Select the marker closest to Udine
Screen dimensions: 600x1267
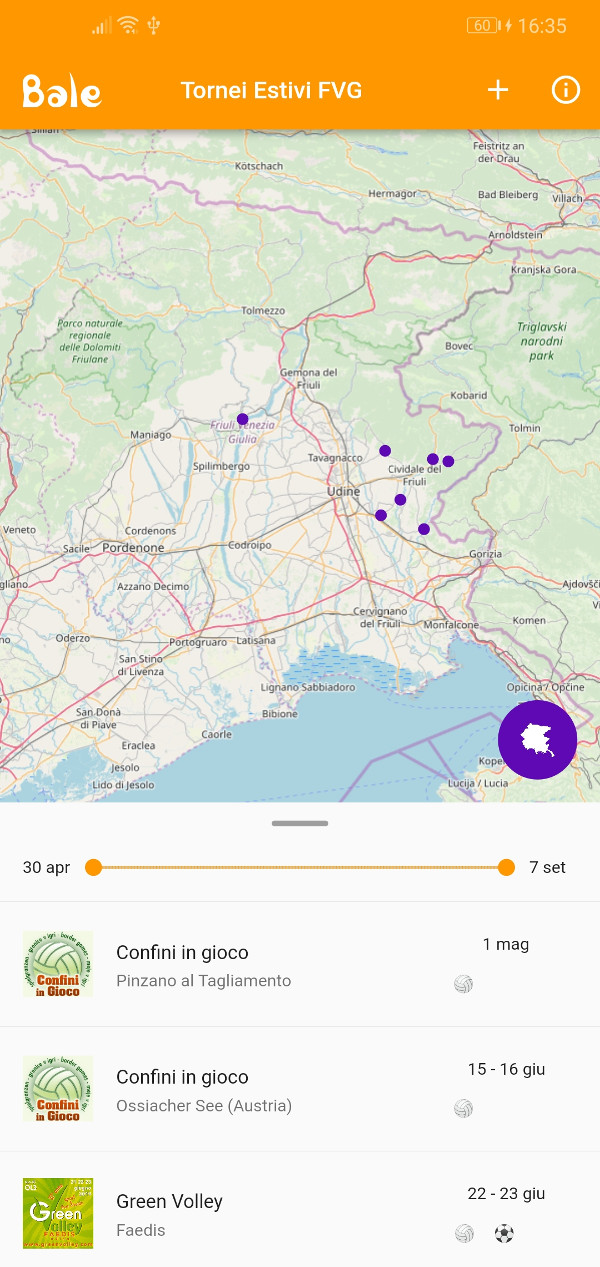[381, 515]
